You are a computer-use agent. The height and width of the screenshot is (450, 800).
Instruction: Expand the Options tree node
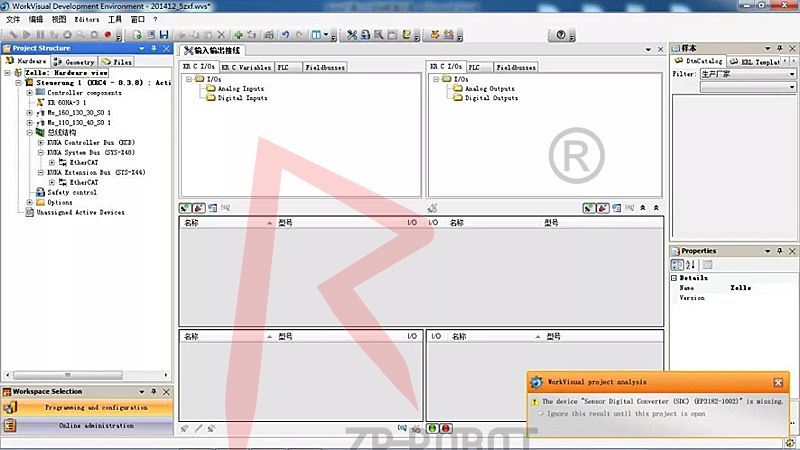pyautogui.click(x=29, y=202)
